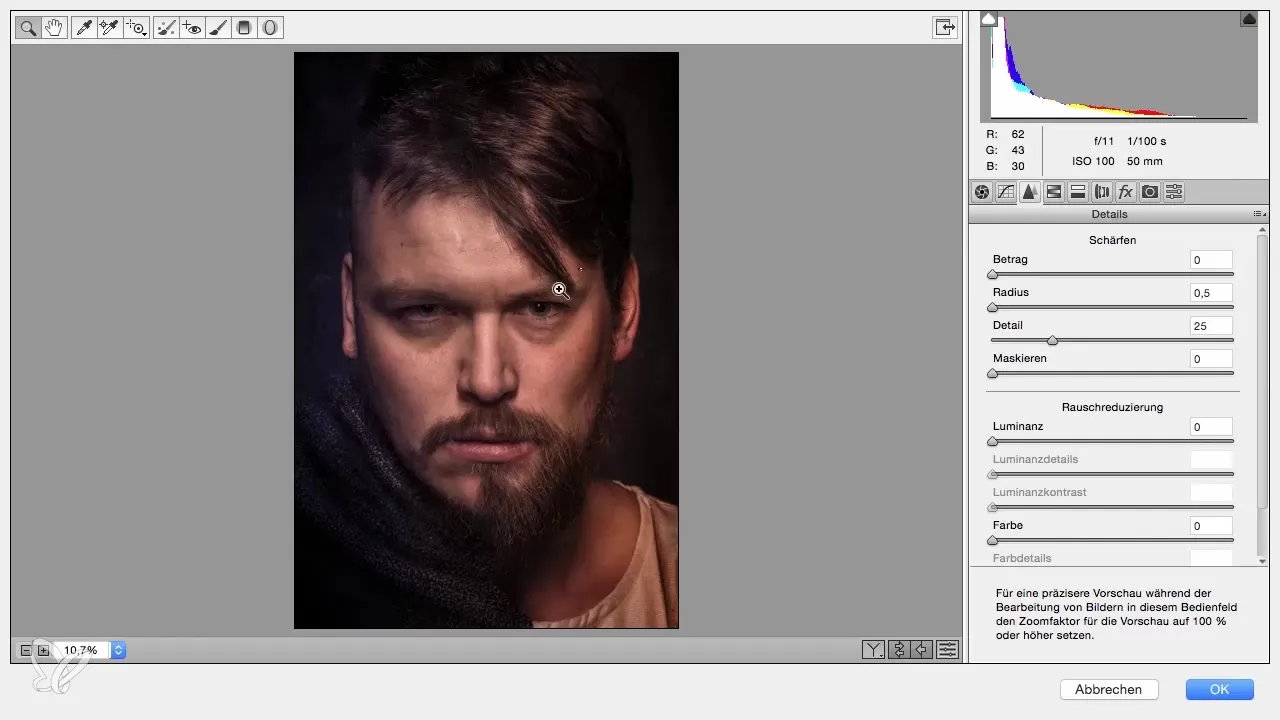Screen dimensions: 1280x720
Task: Click the Betrag slider handle
Action: (x=992, y=274)
